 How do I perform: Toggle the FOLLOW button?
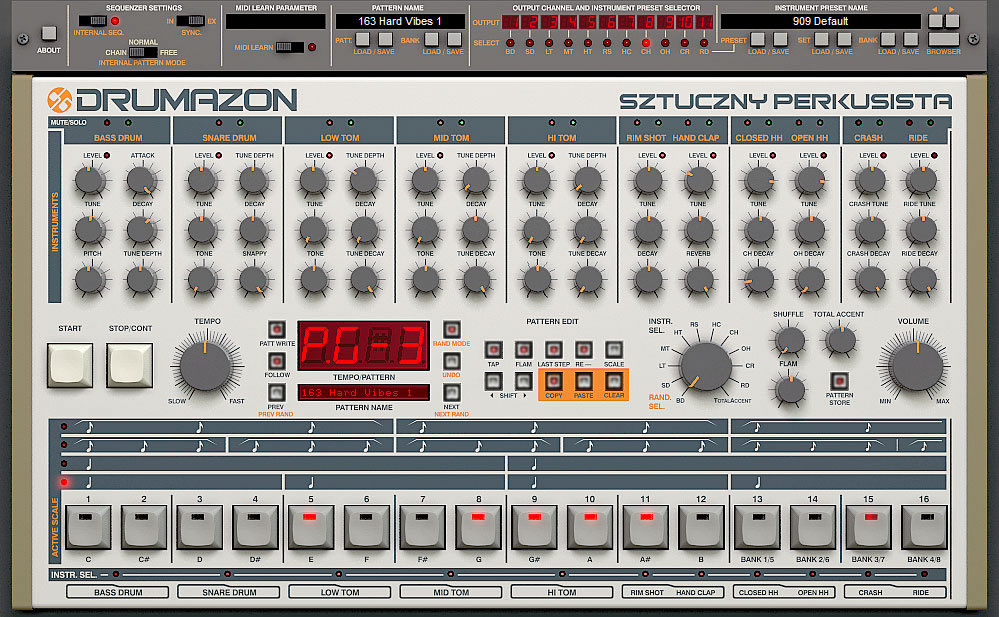[x=277, y=361]
